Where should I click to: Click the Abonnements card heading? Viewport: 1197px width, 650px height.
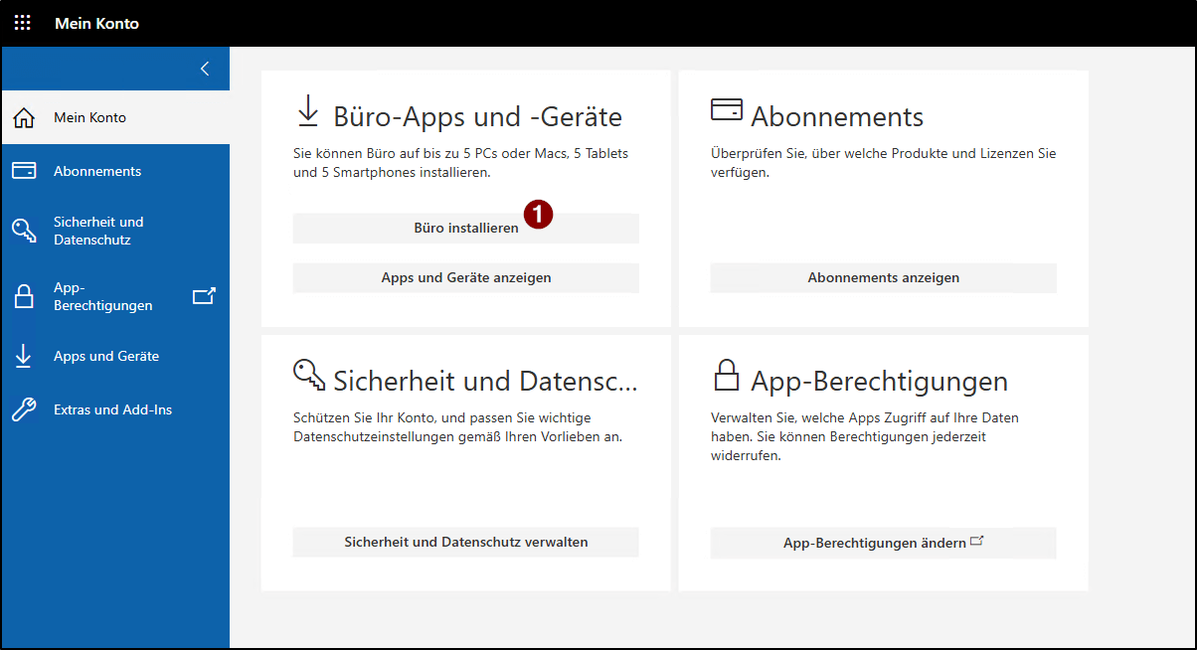[837, 117]
